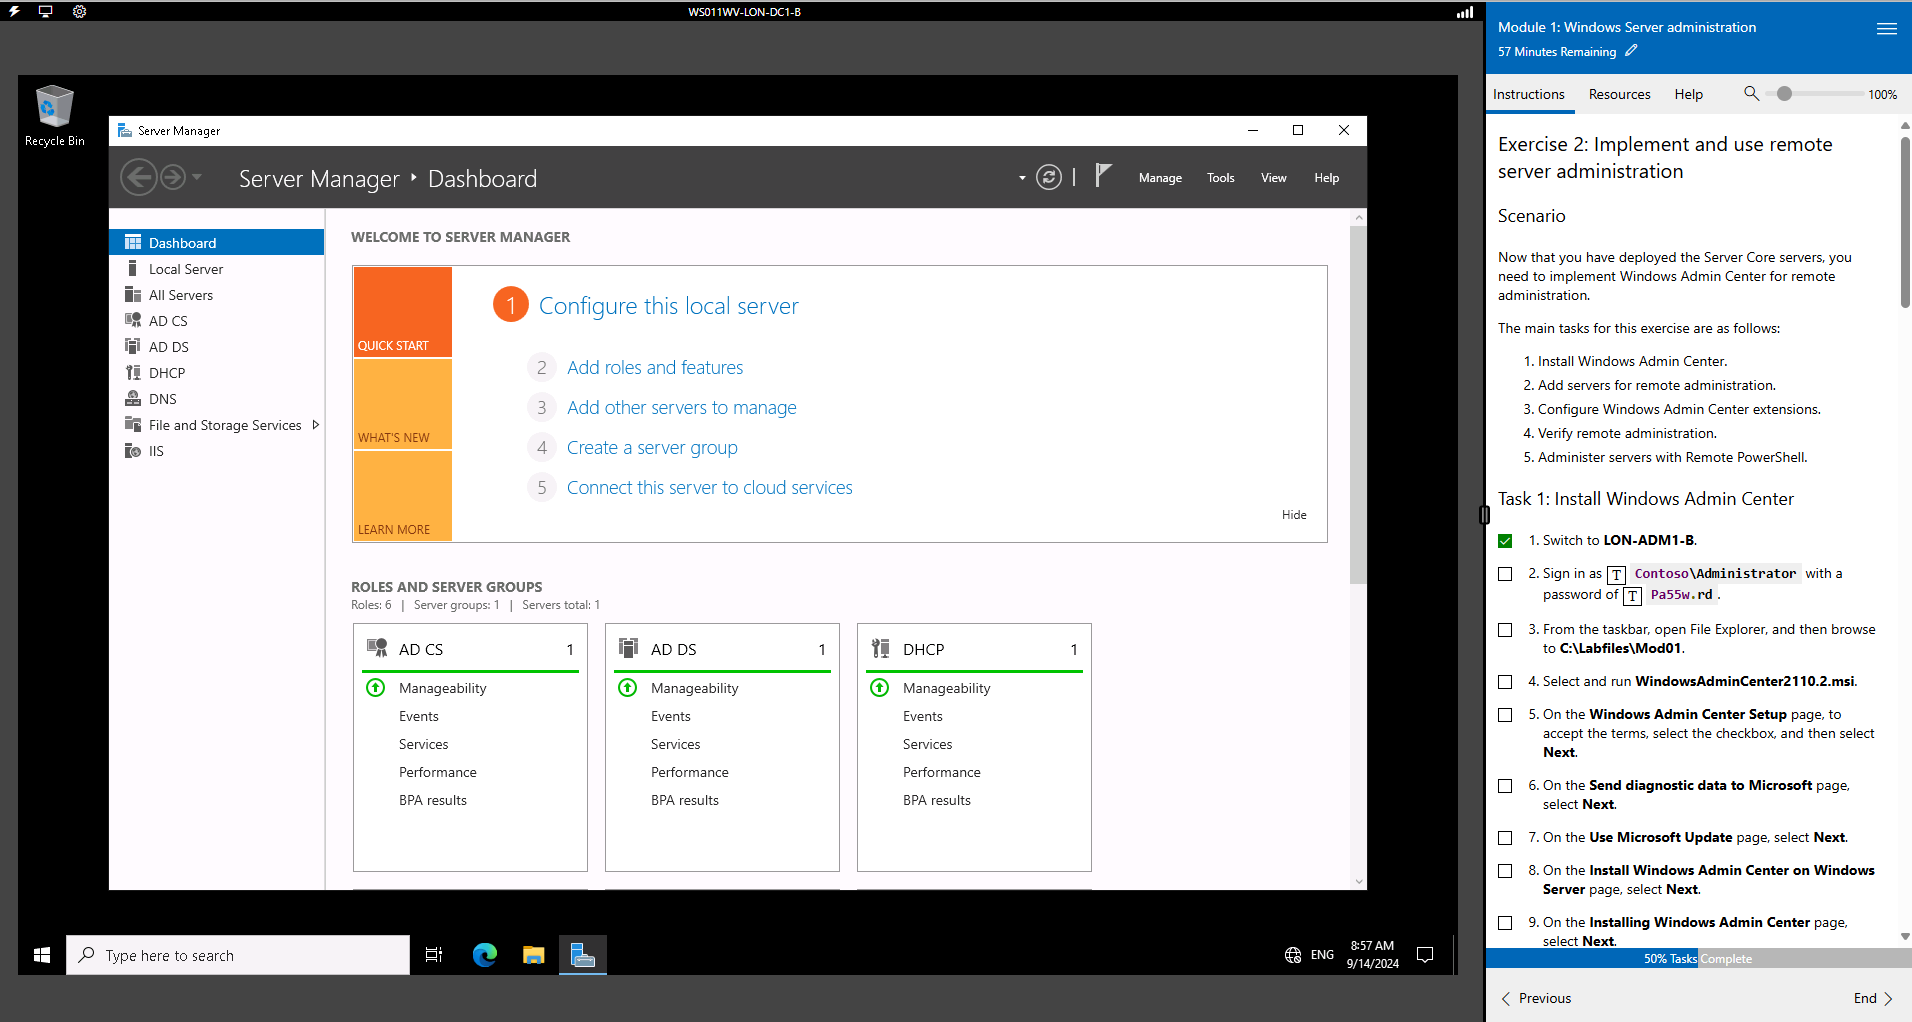Check step 2 Sign in as Administrator
Viewport: 1912px width, 1022px height.
pos(1505,574)
